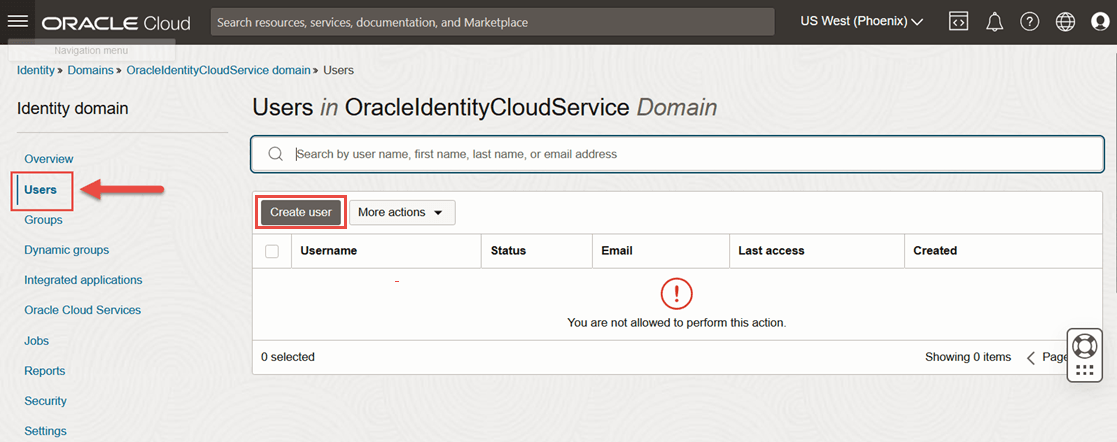Open the Cloud Shell developer tools icon

(958, 21)
